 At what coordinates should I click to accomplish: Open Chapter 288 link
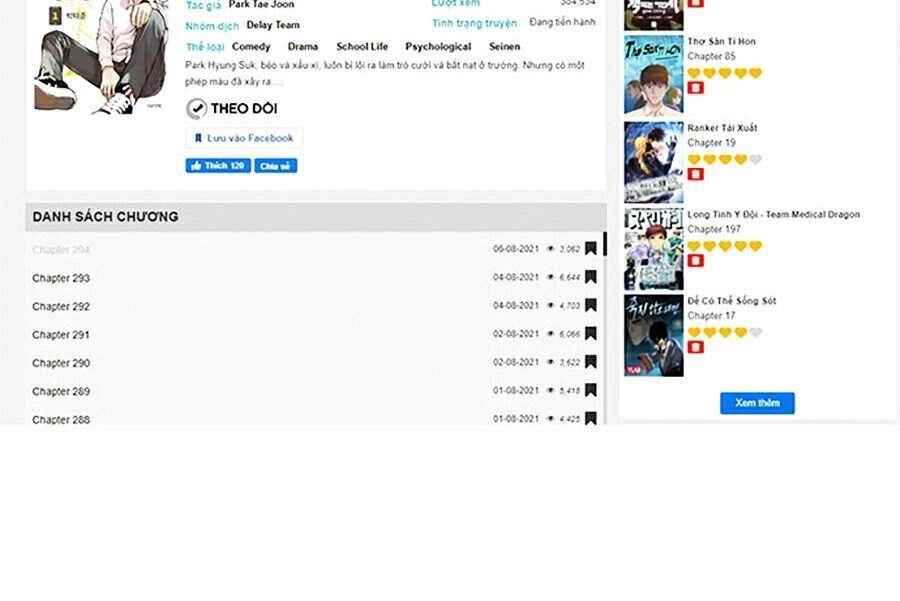tap(61, 420)
